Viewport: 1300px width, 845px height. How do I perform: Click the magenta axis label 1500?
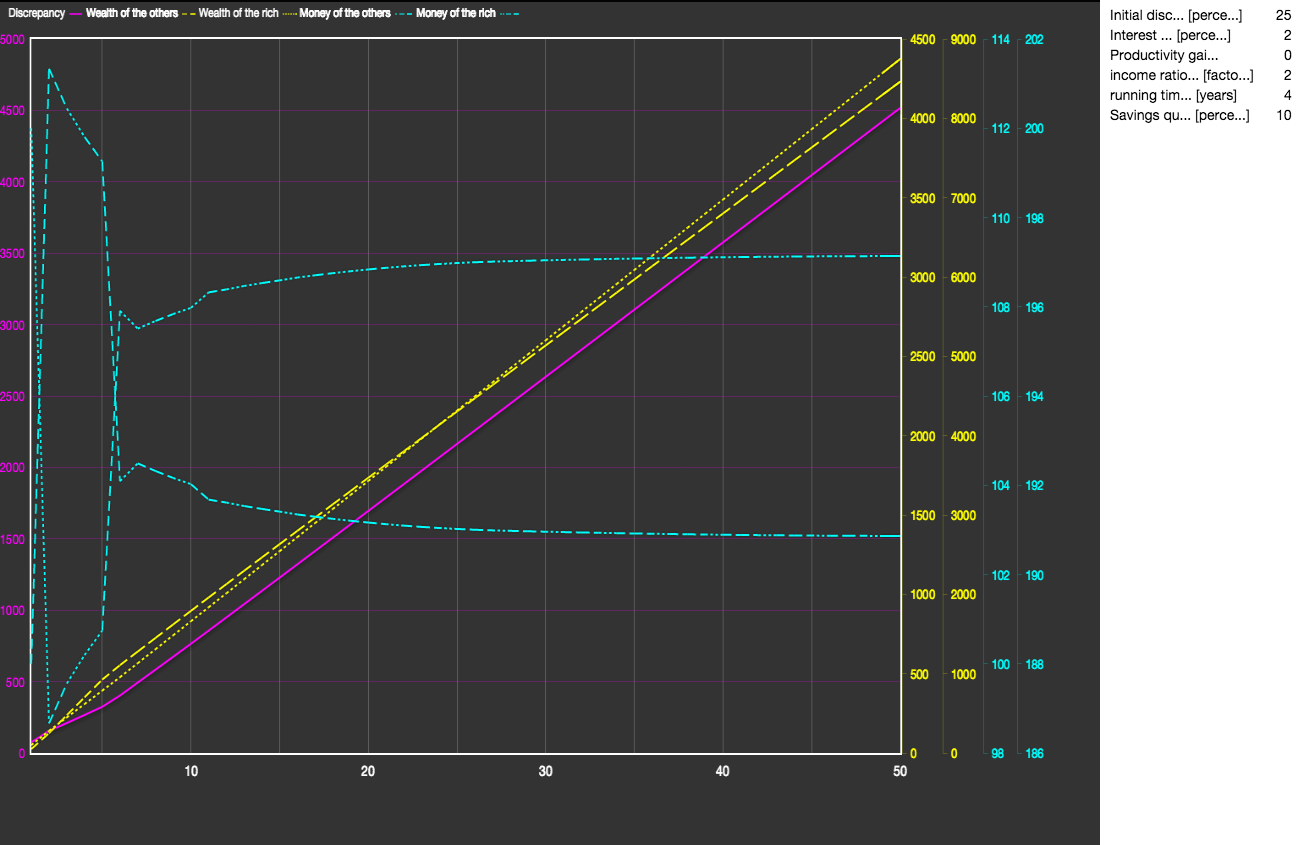pyautogui.click(x=13, y=539)
